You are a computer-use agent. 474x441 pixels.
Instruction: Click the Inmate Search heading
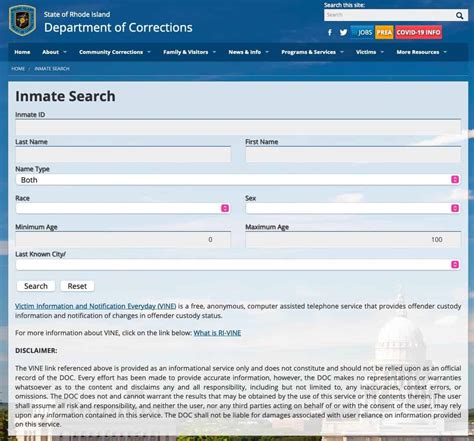click(x=65, y=96)
